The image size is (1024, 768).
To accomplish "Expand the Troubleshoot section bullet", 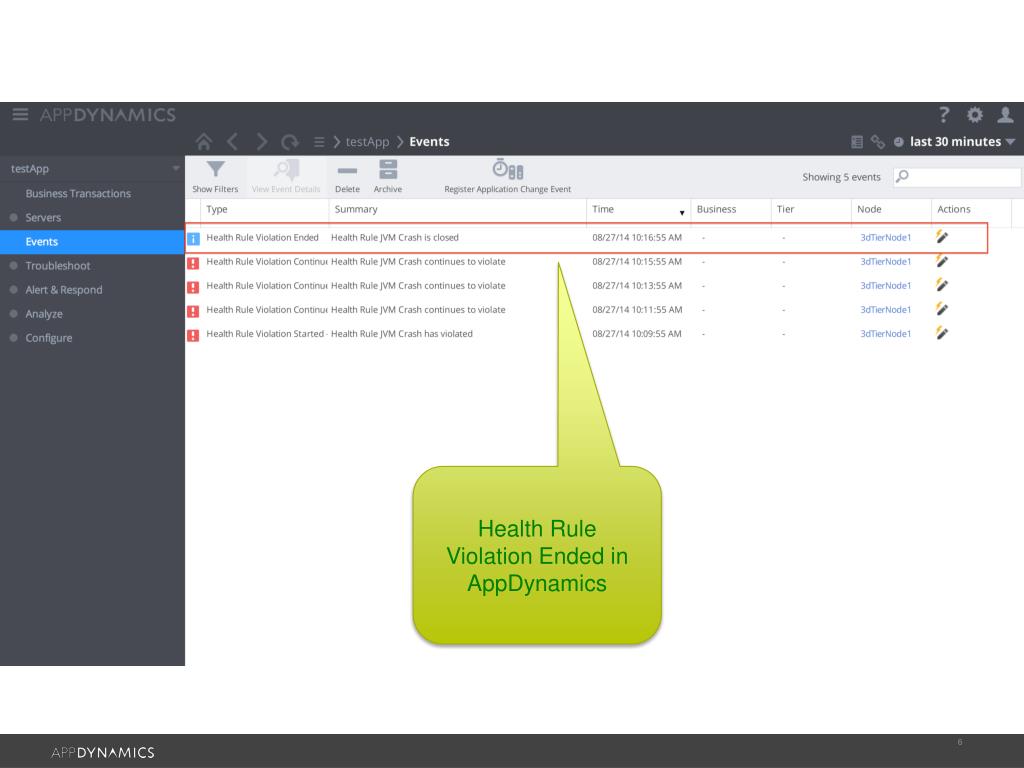I will click(x=14, y=265).
